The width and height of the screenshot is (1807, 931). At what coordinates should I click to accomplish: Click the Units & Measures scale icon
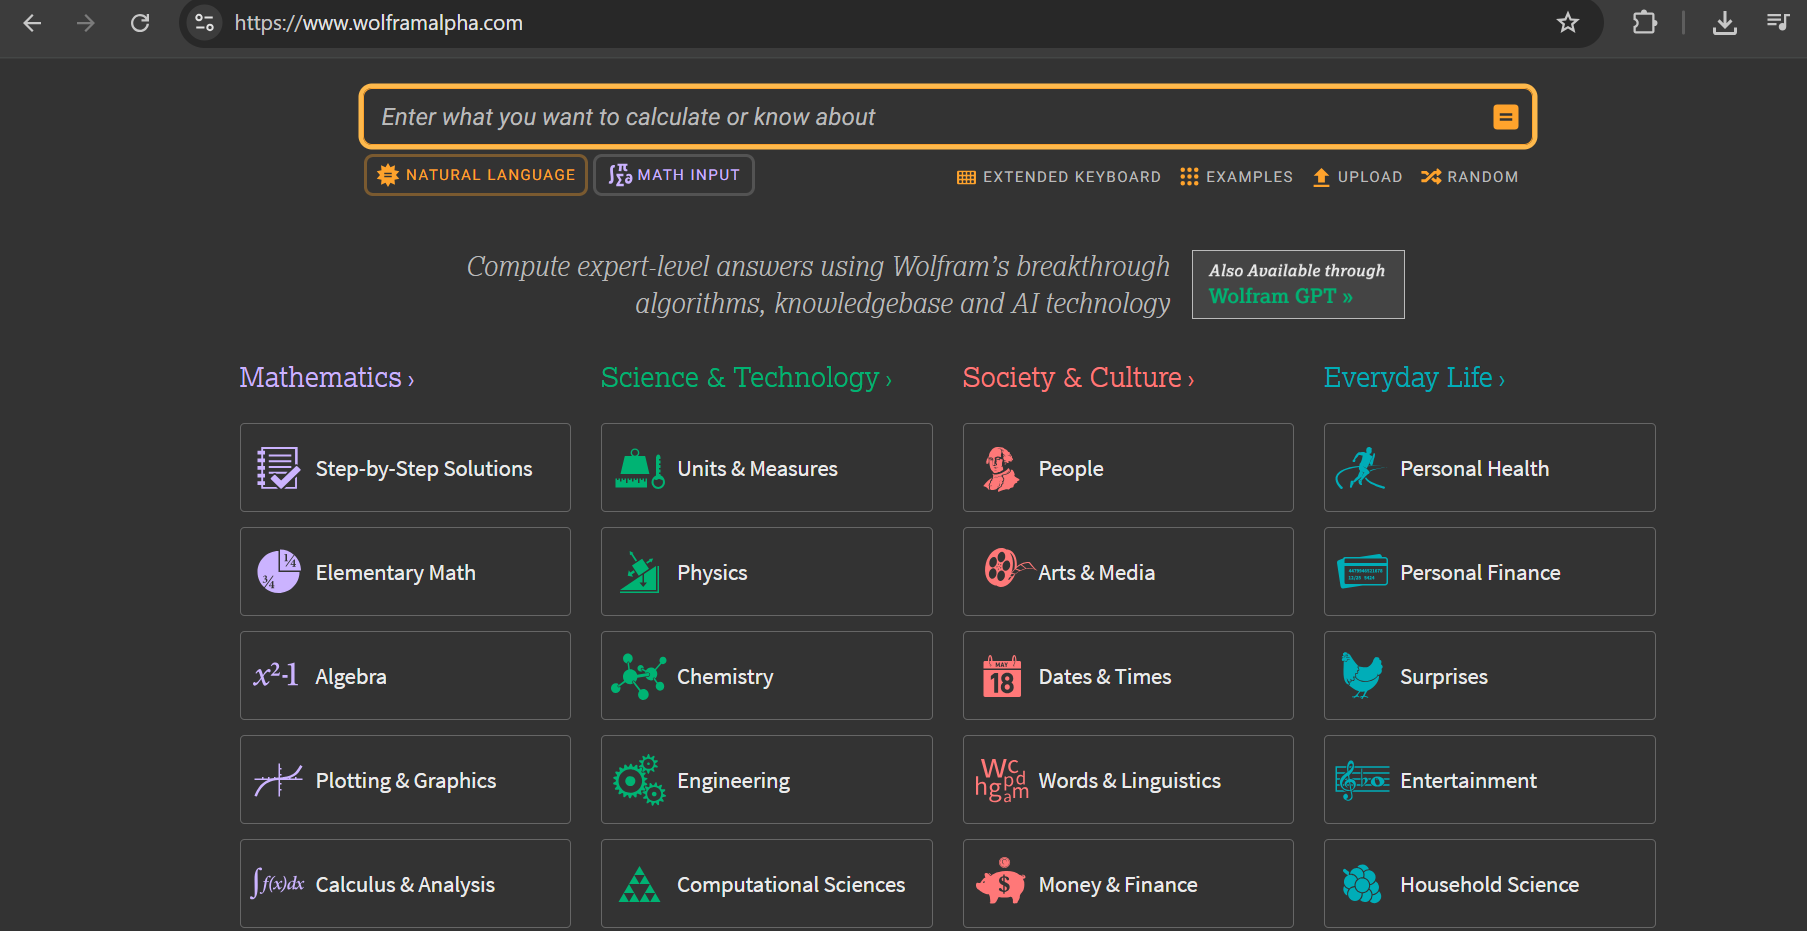[x=639, y=469]
